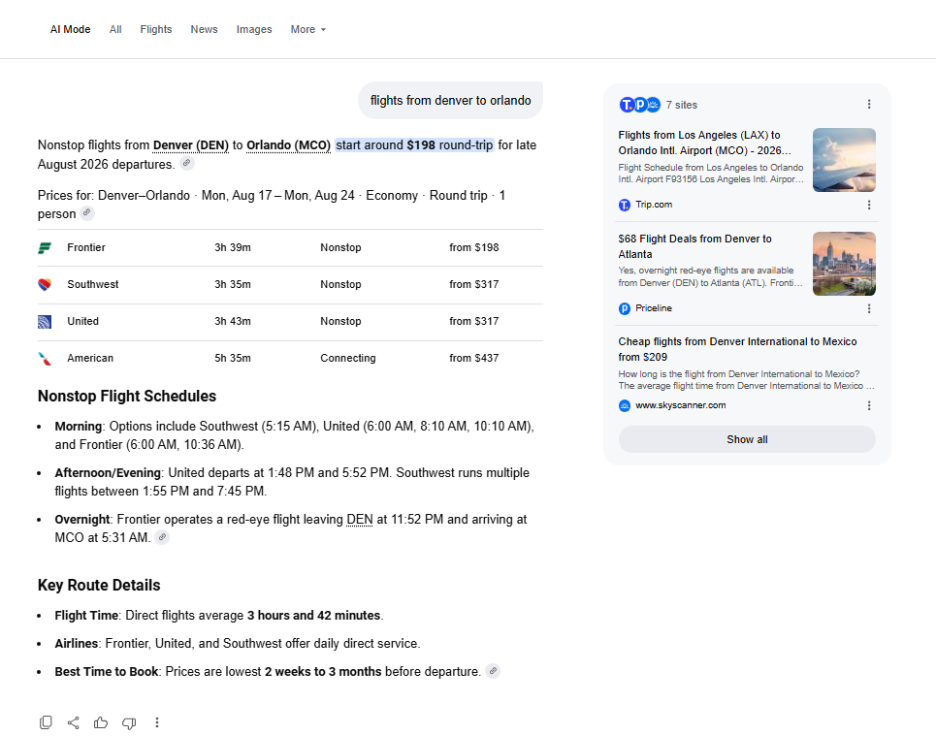This screenshot has height=753, width=936.
Task: Click the thumbs up feedback icon
Action: tap(101, 723)
